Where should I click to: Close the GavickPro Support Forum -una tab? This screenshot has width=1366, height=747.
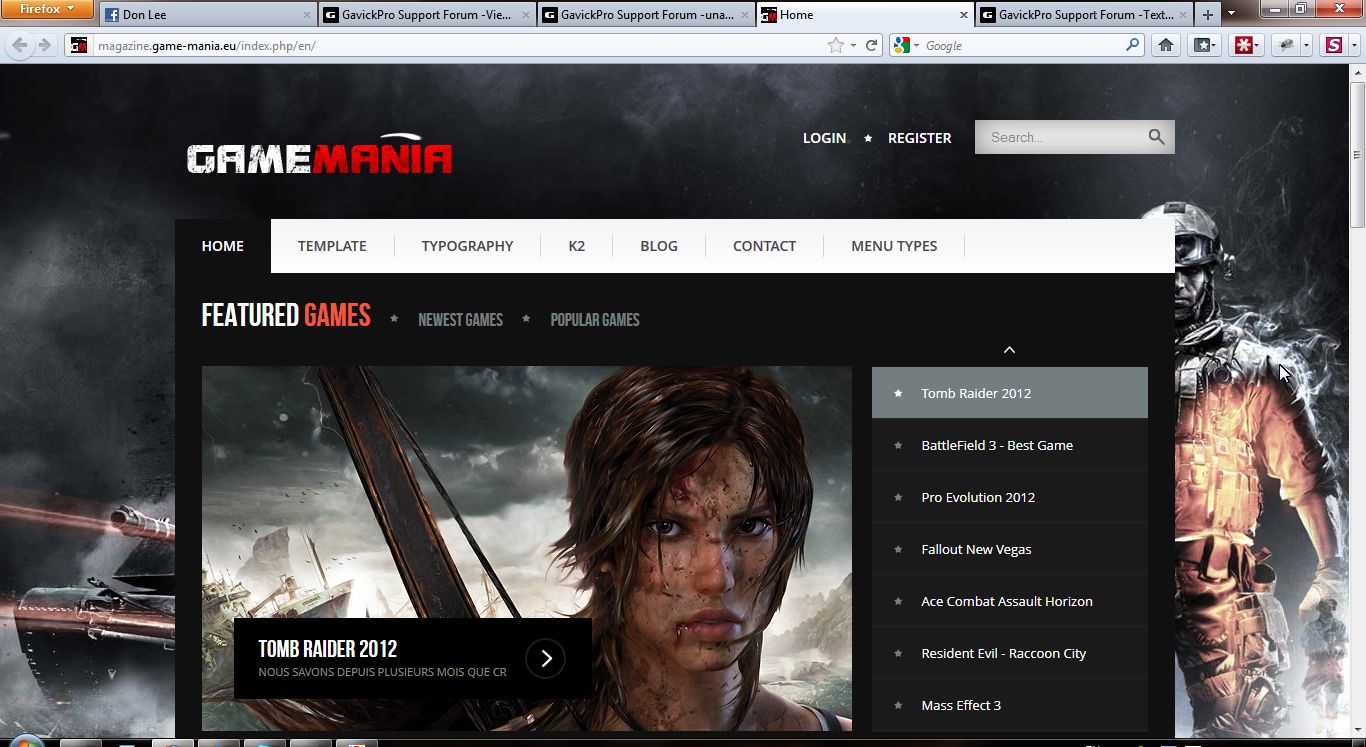745,15
